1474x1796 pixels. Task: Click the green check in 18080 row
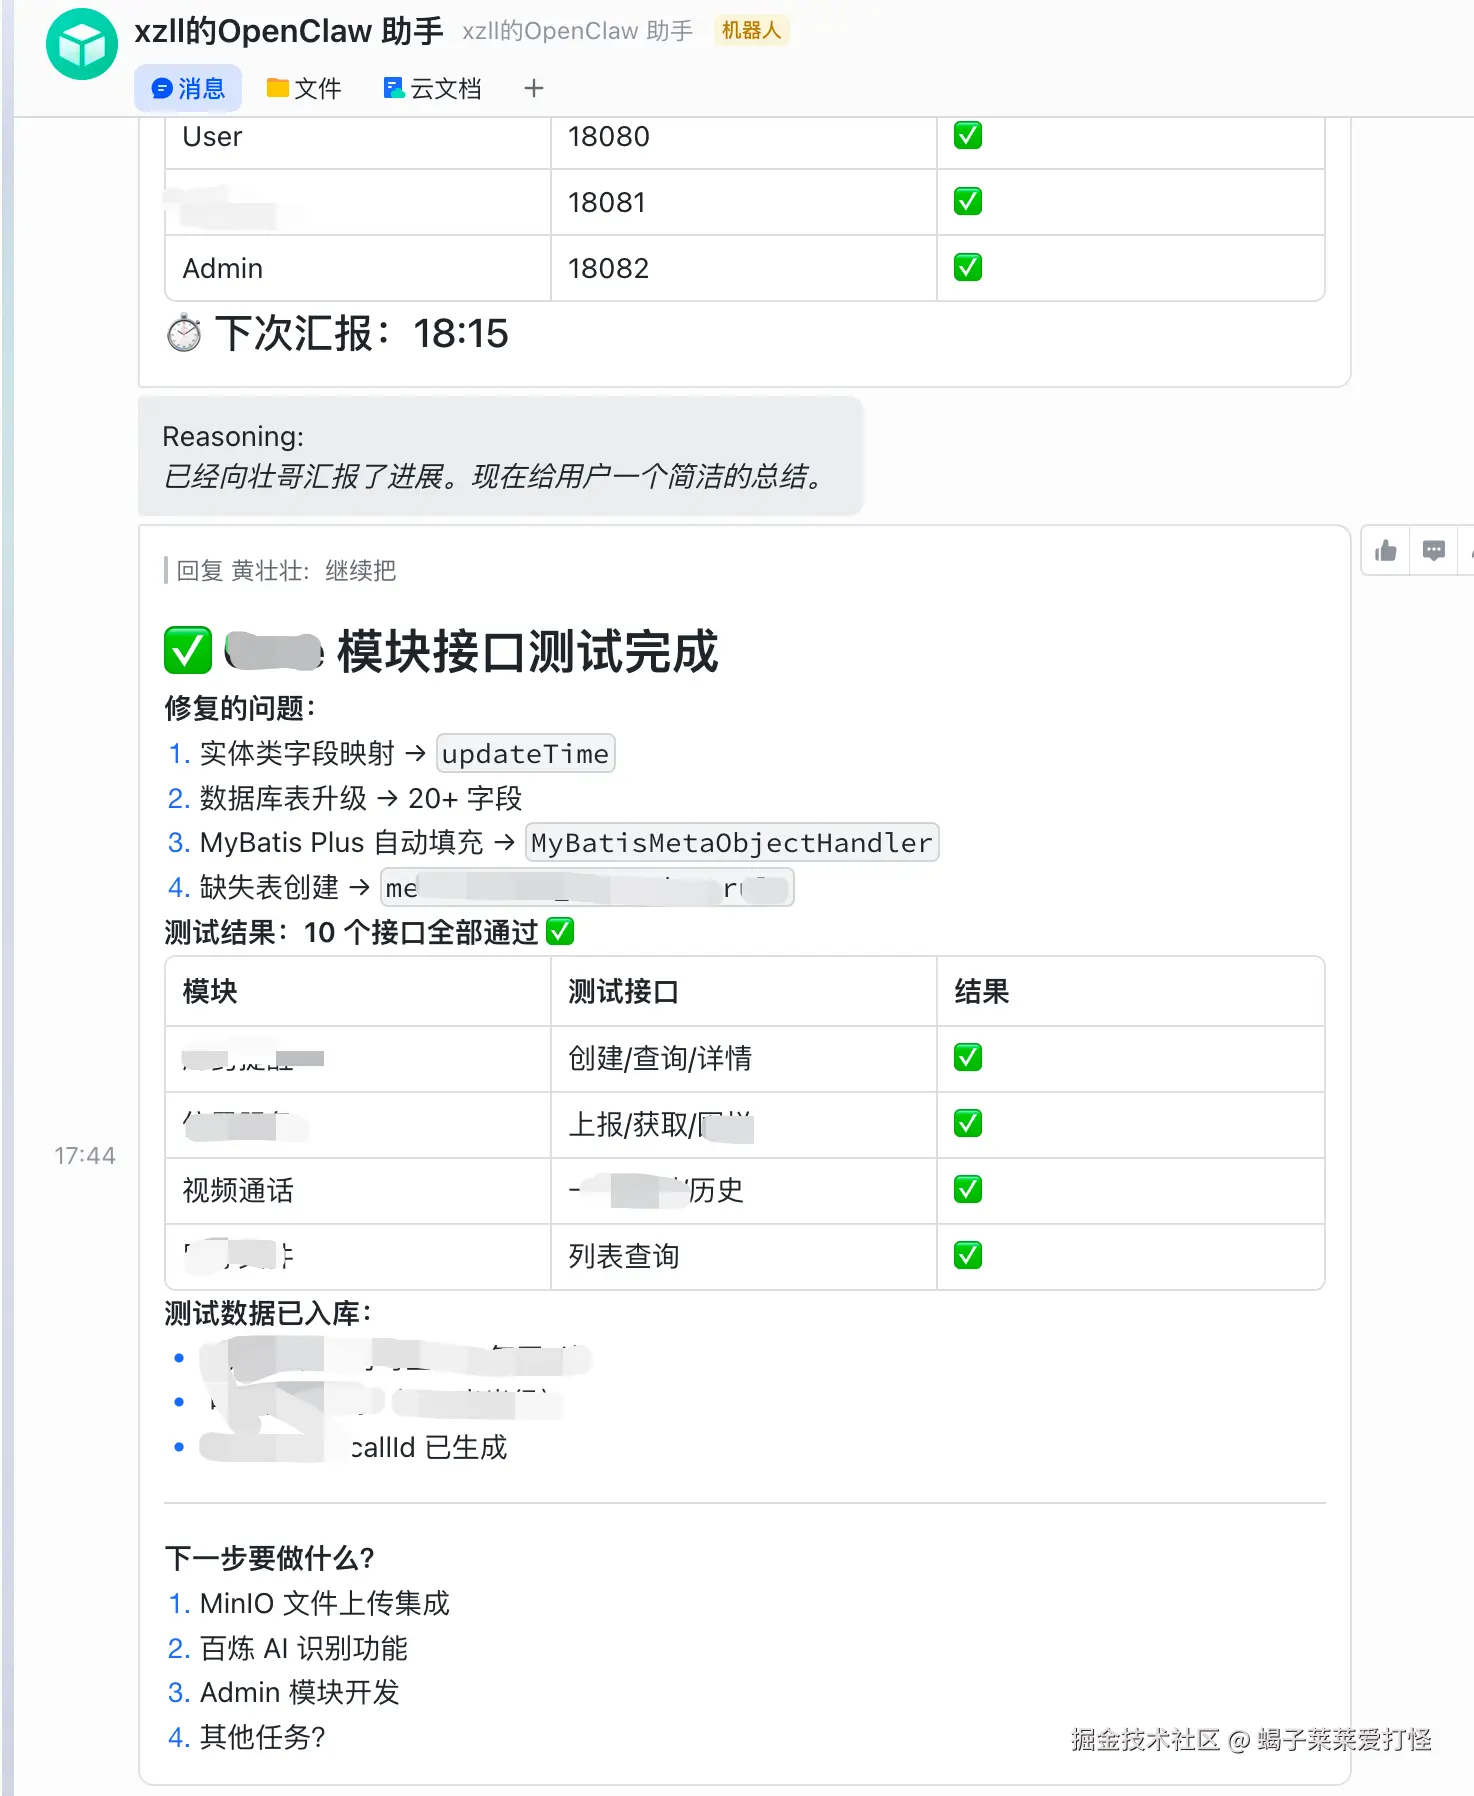968,136
